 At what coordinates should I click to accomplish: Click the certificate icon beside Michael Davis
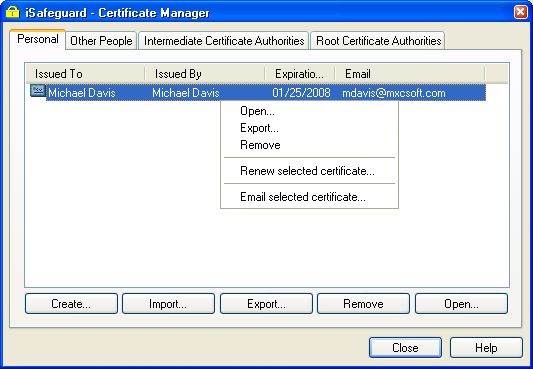click(38, 91)
